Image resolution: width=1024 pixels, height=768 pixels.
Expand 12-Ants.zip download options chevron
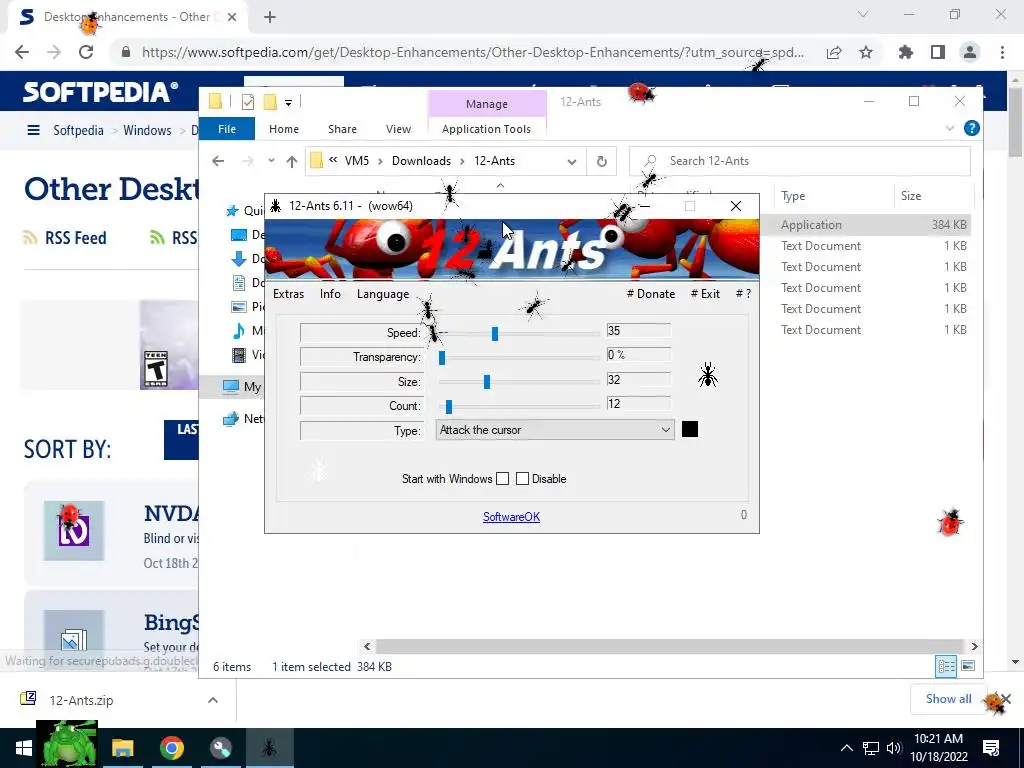(213, 700)
